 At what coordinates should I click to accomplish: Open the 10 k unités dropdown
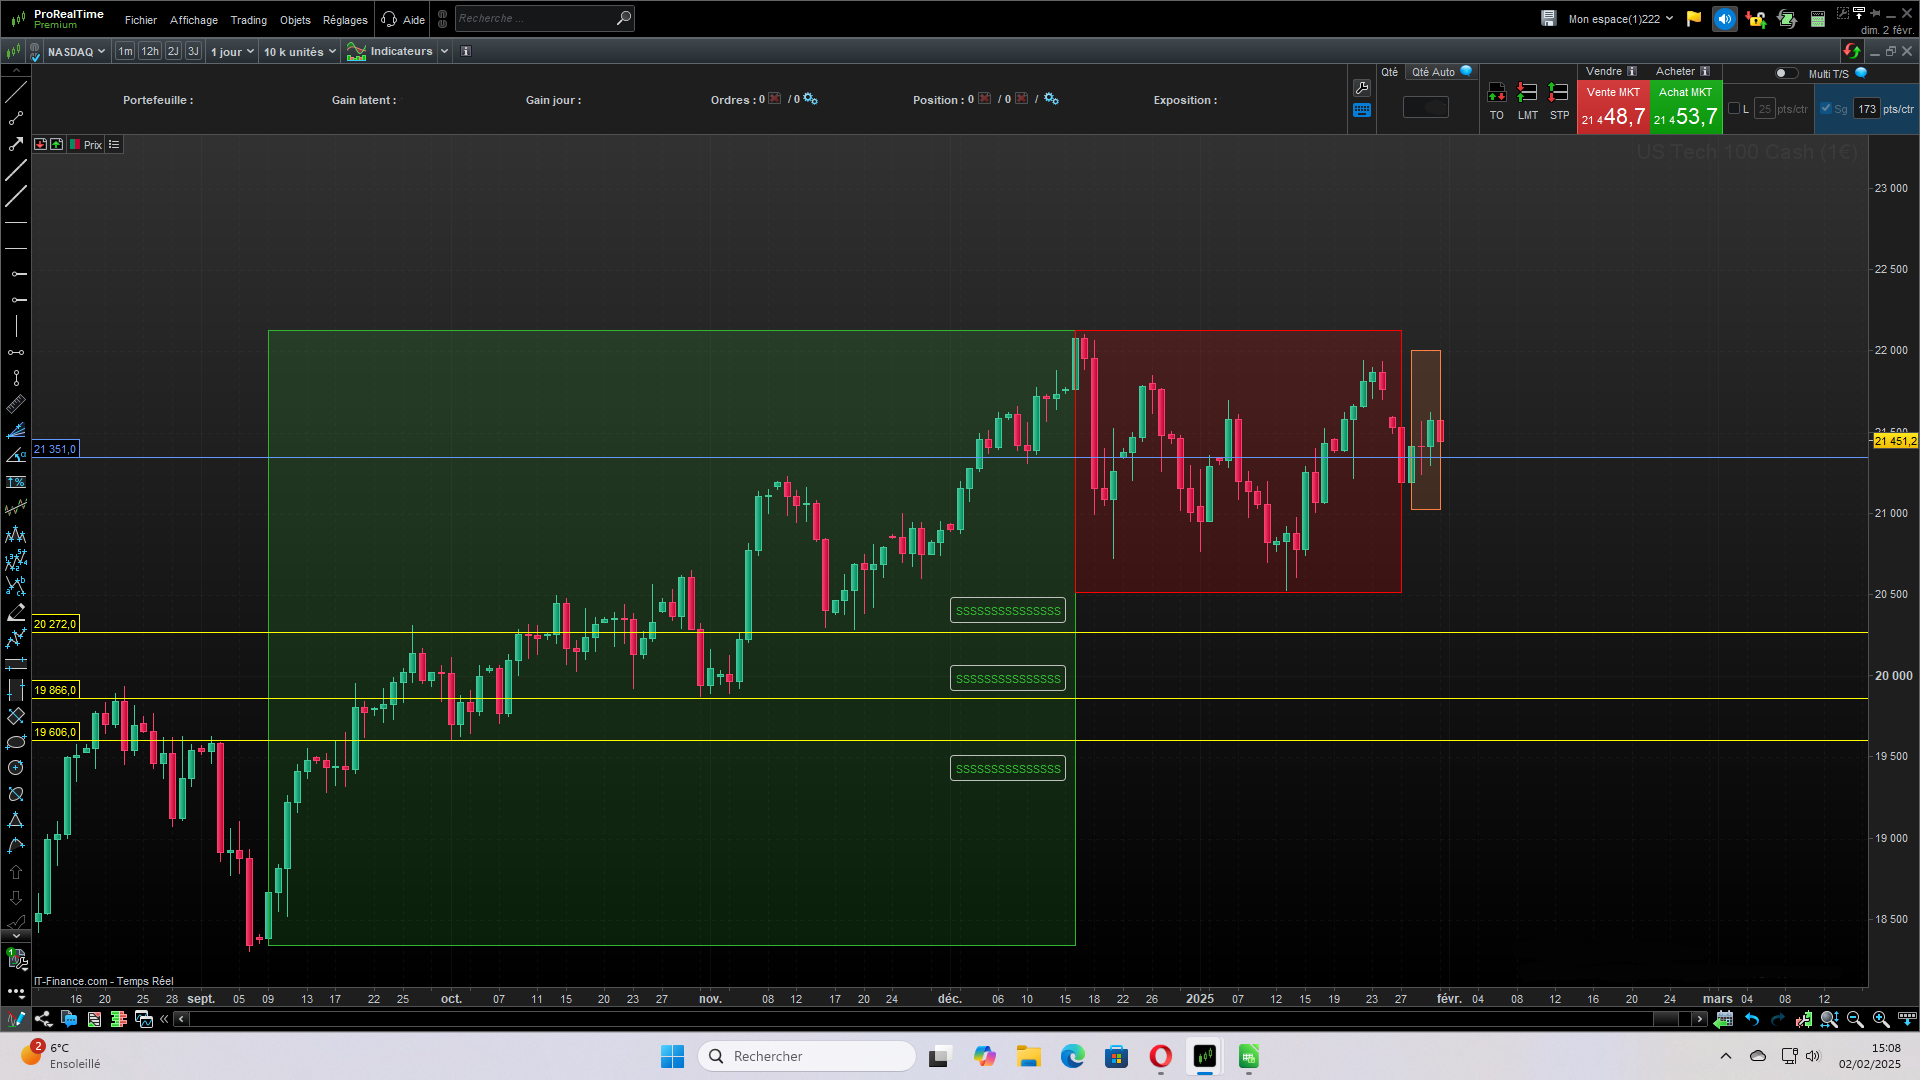(299, 52)
